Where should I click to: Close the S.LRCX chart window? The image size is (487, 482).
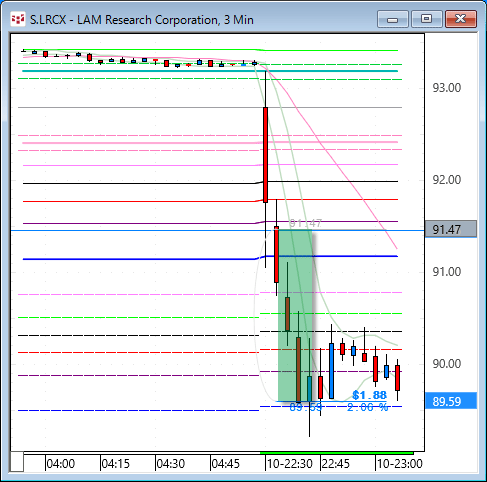461,19
